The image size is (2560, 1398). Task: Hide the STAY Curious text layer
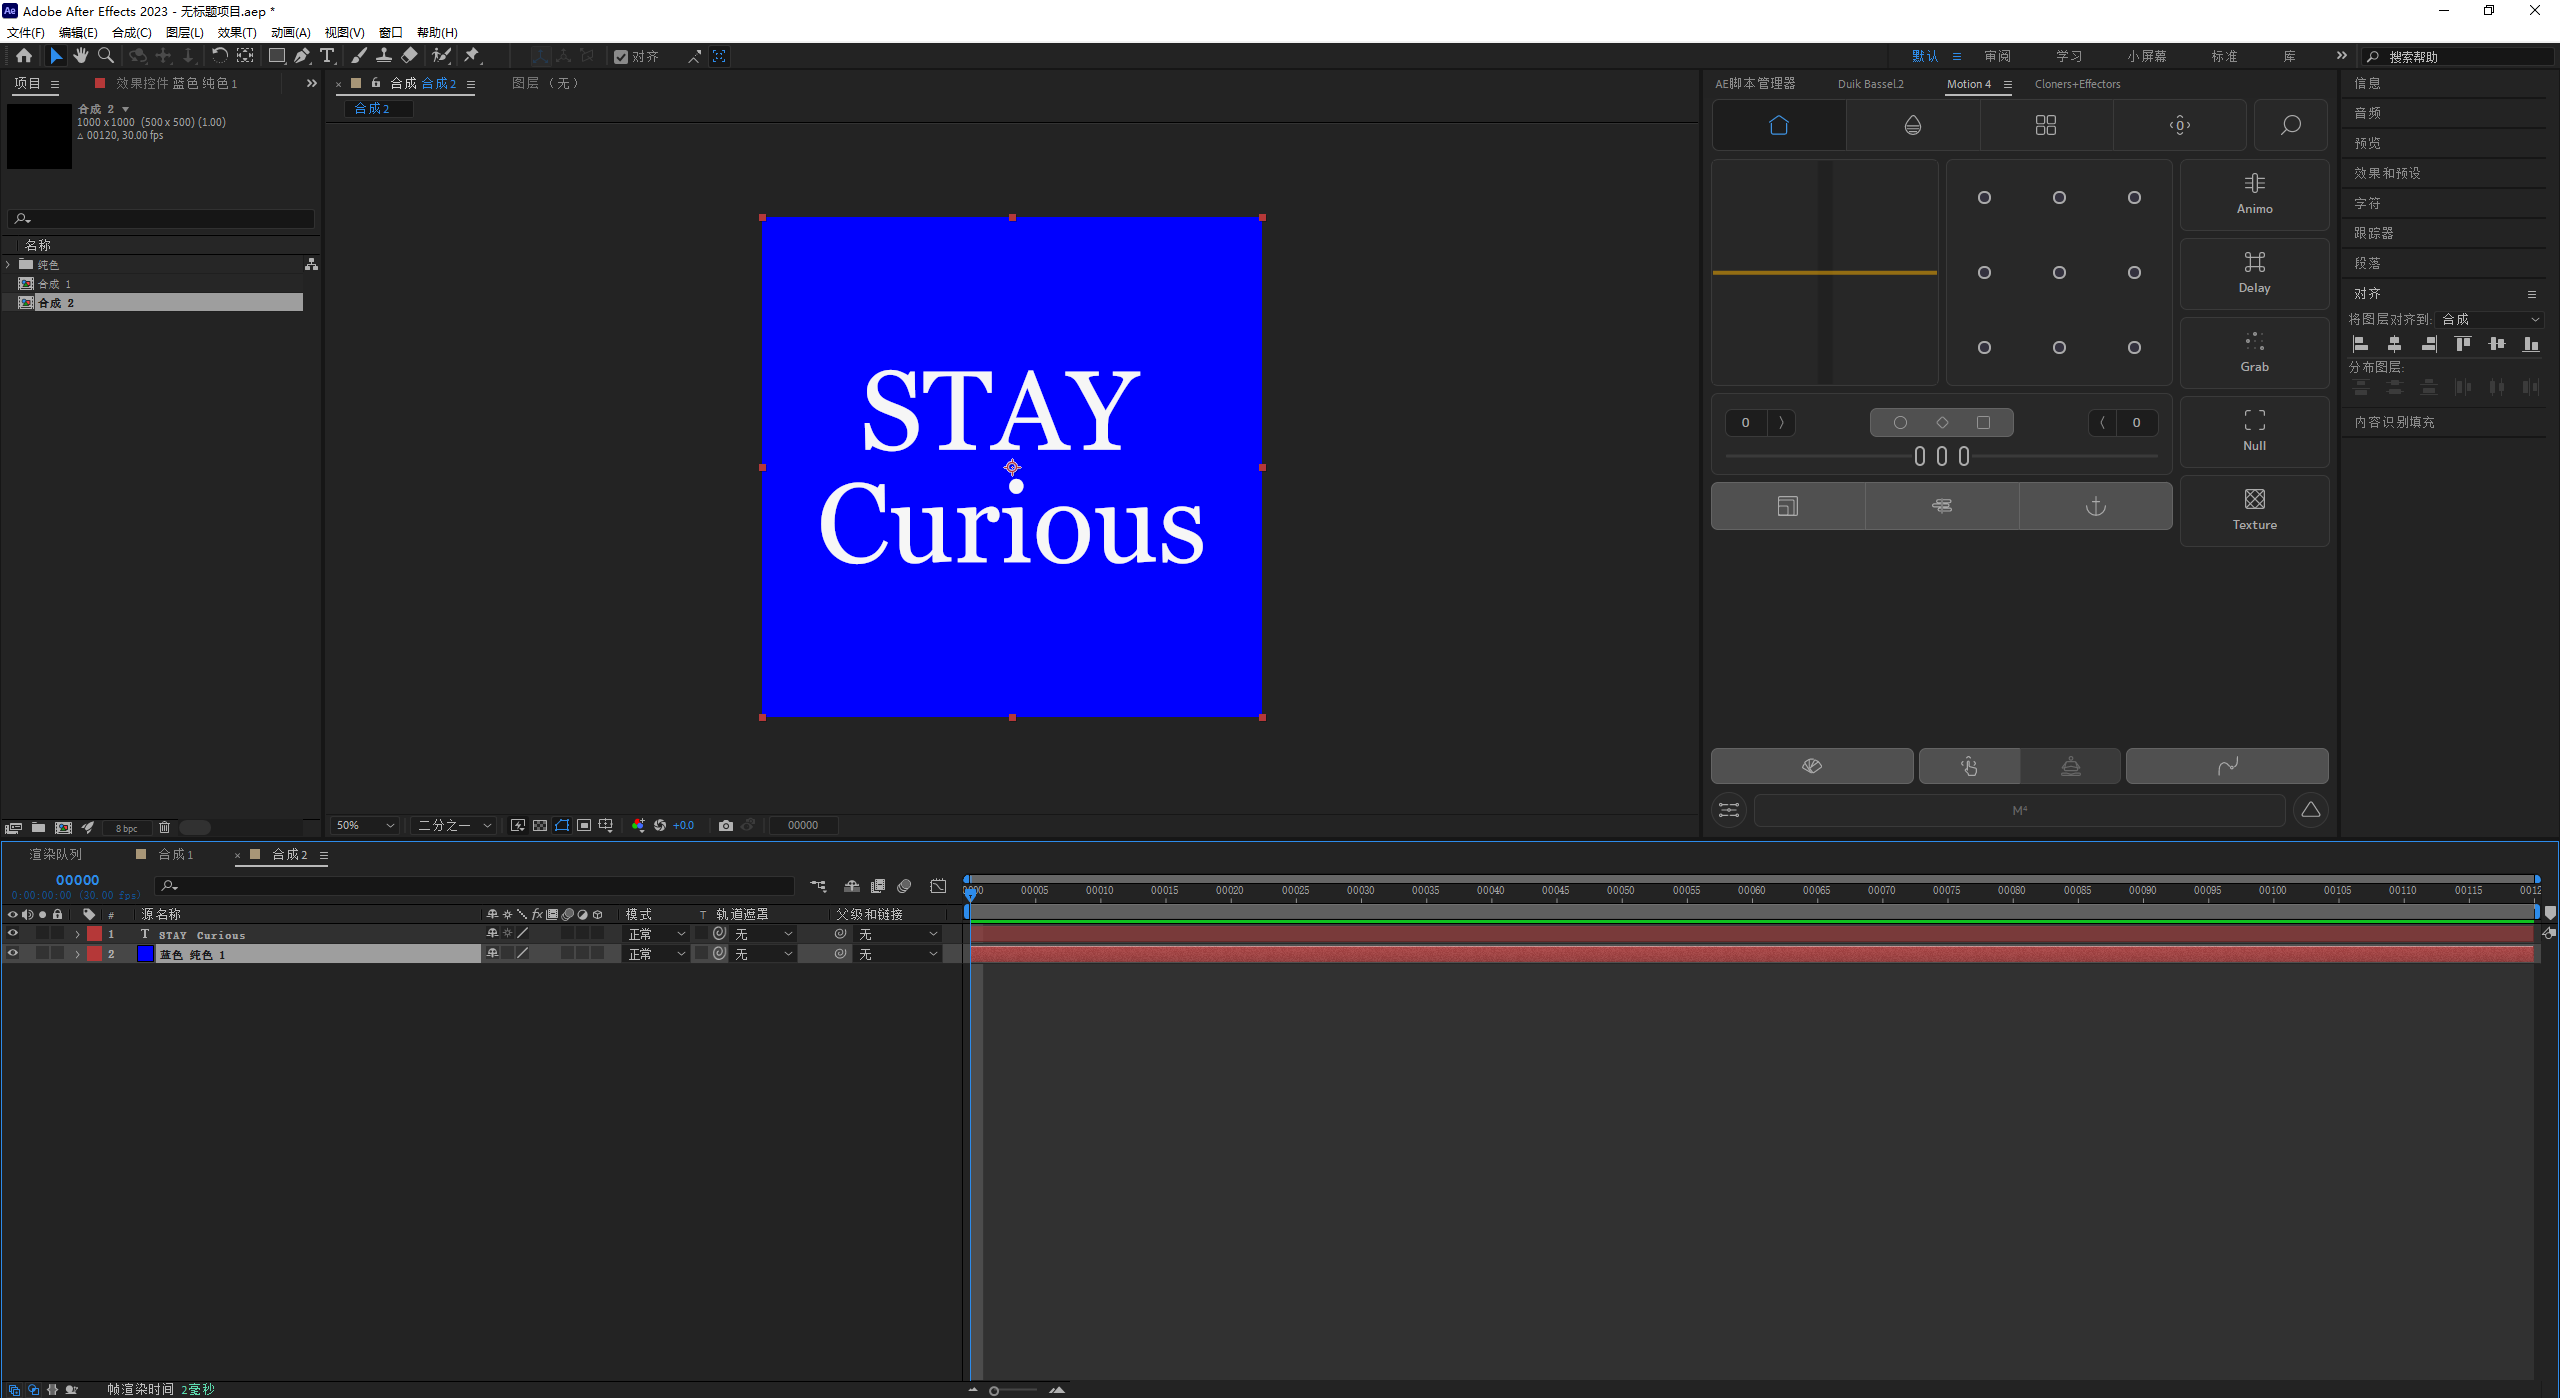pos(13,933)
